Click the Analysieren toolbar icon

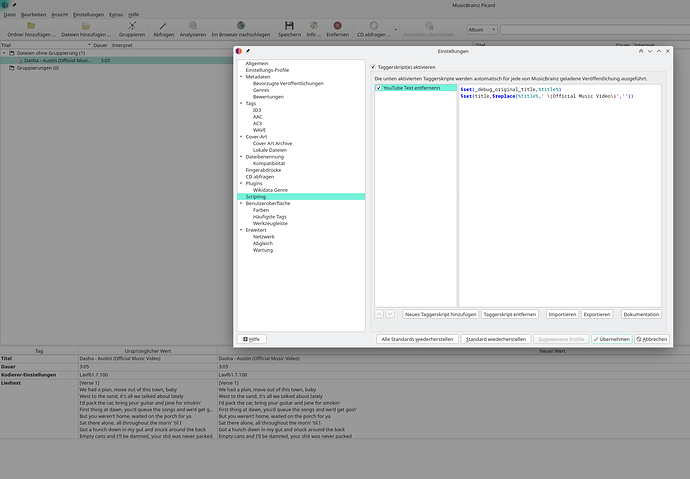(x=193, y=26)
